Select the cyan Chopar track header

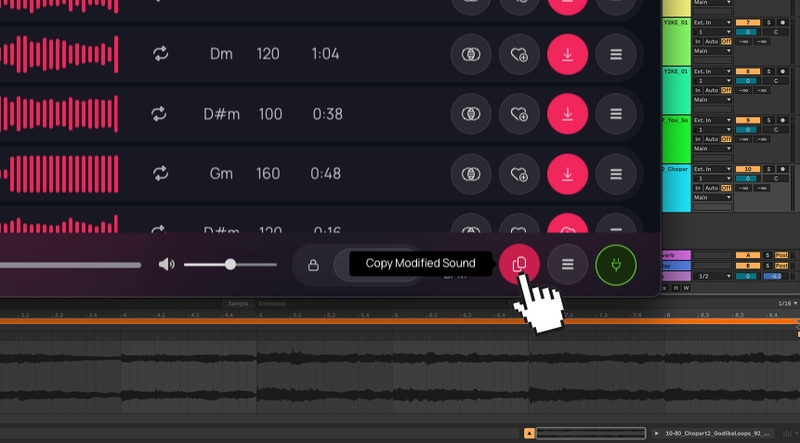pyautogui.click(x=676, y=188)
